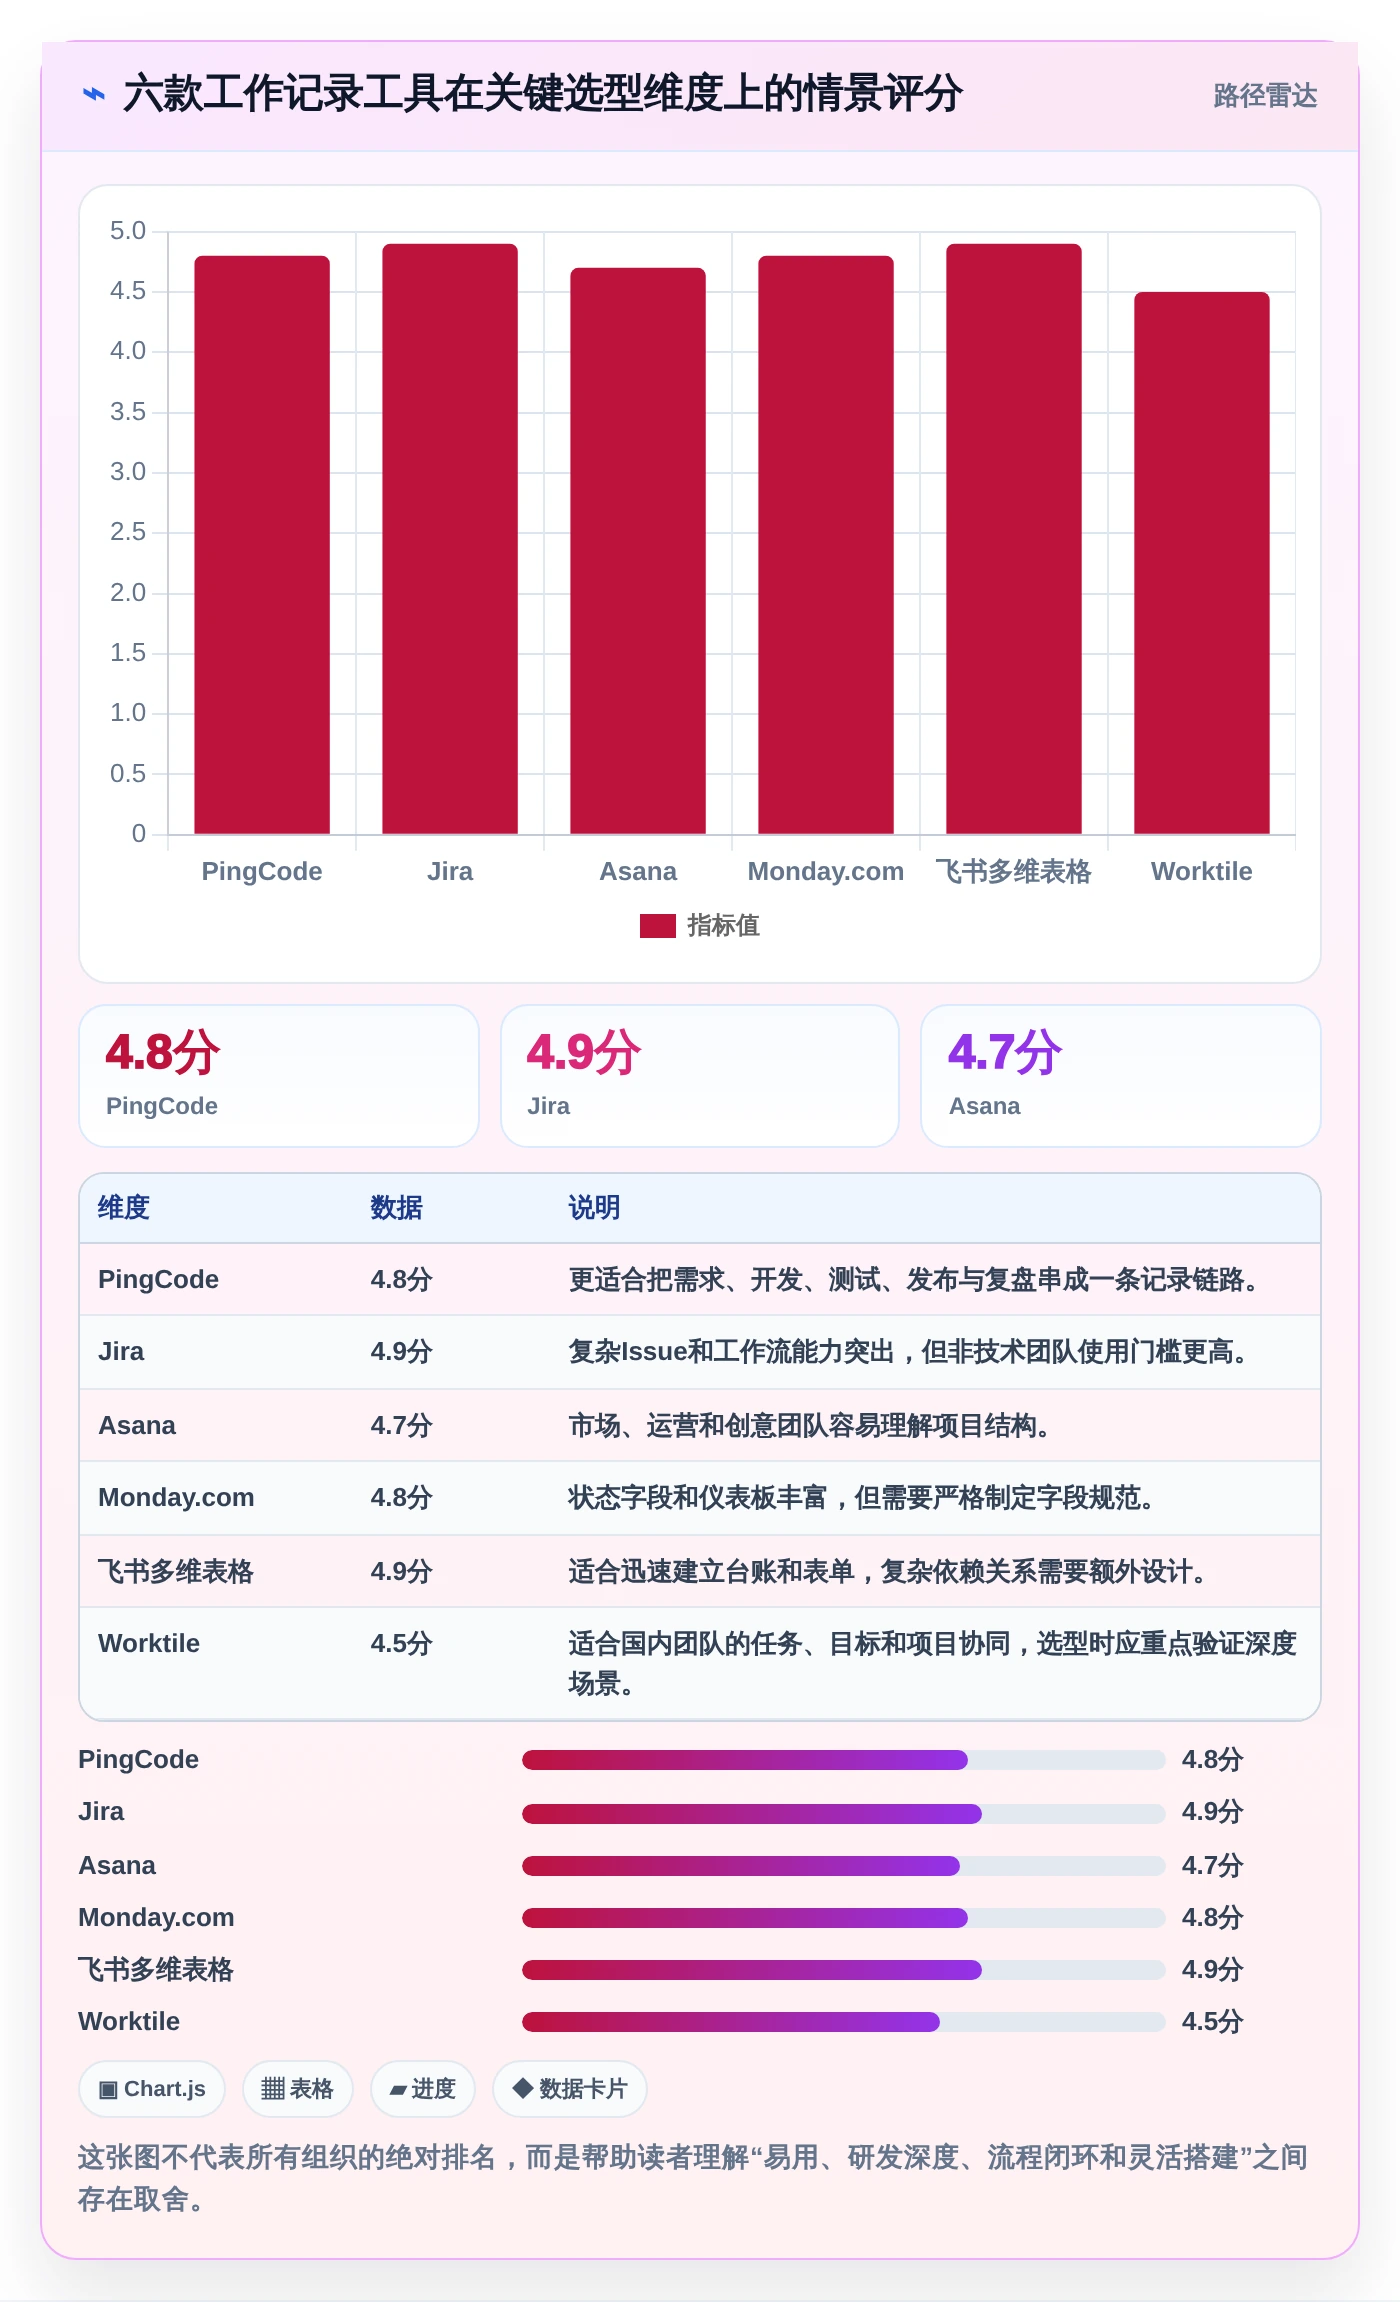Click the PingCode x-axis label
1400x2302 pixels.
point(262,871)
